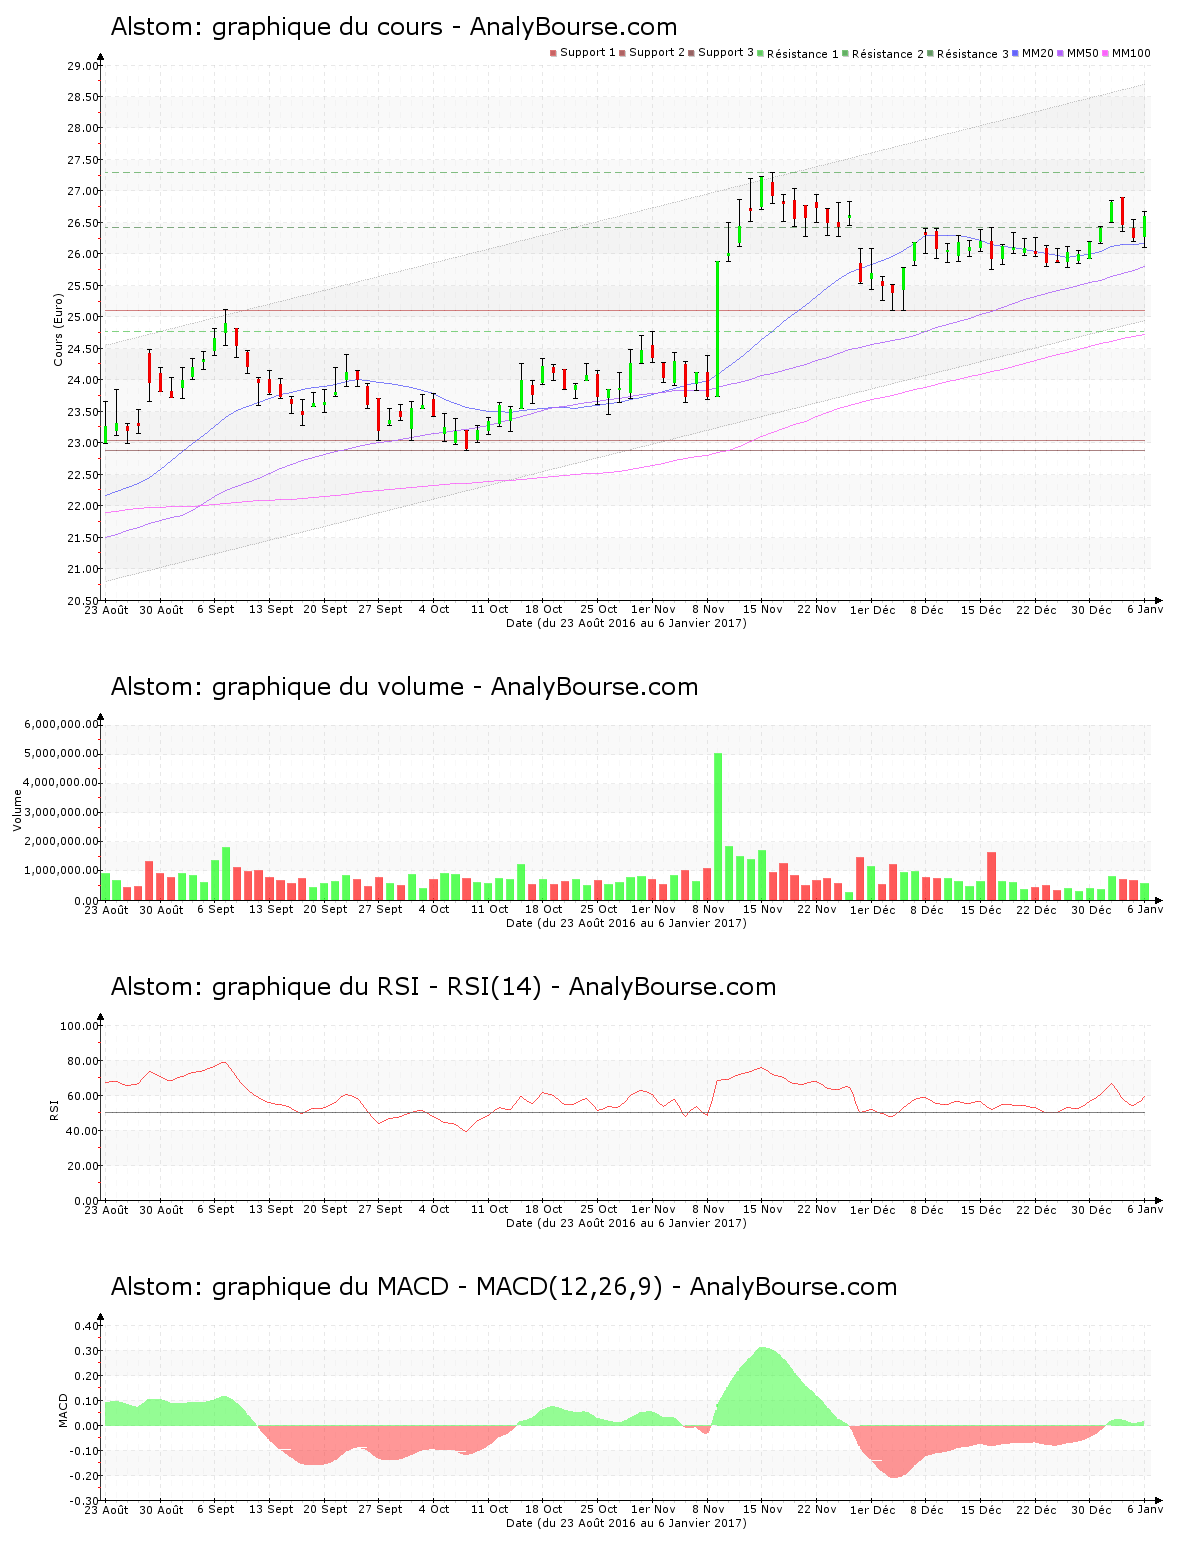Click the date range caption under MACD chart
This screenshot has height=1550, width=1200.
coord(626,1523)
